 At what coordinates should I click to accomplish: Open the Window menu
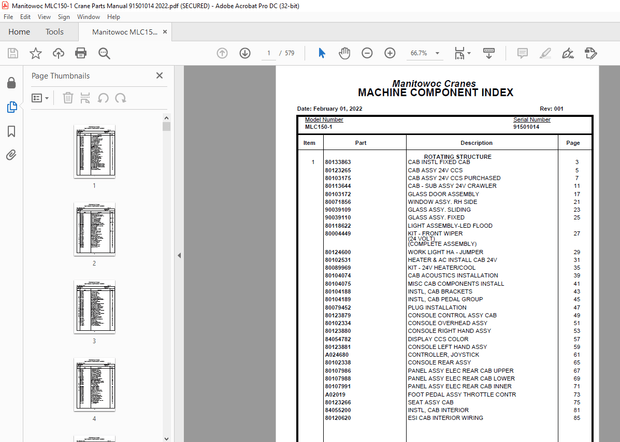click(88, 17)
